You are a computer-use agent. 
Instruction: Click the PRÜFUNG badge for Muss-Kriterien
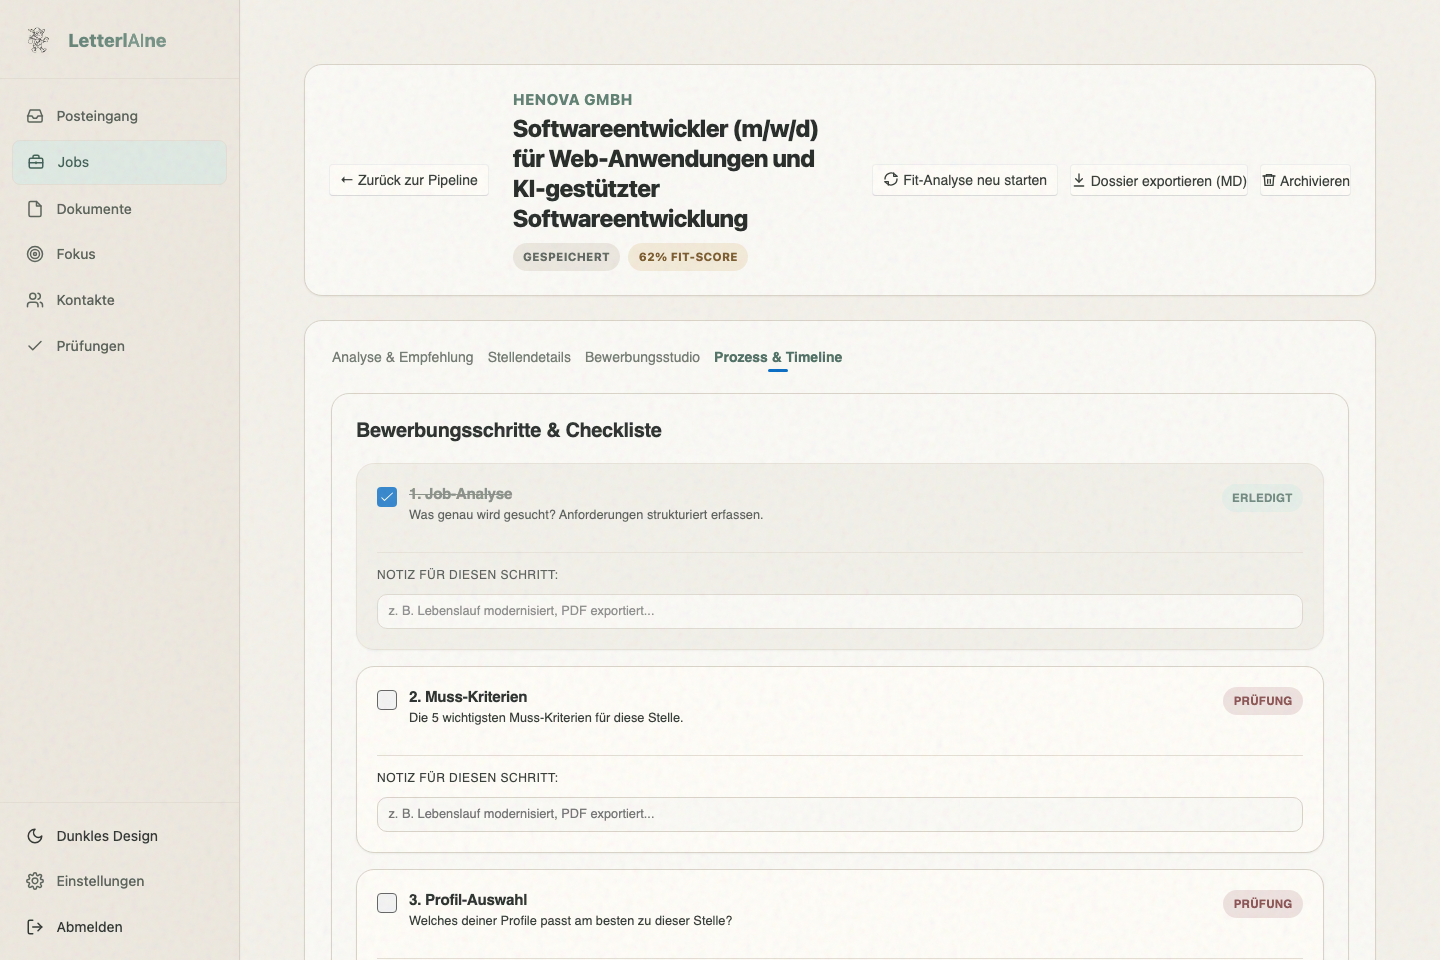tap(1263, 701)
